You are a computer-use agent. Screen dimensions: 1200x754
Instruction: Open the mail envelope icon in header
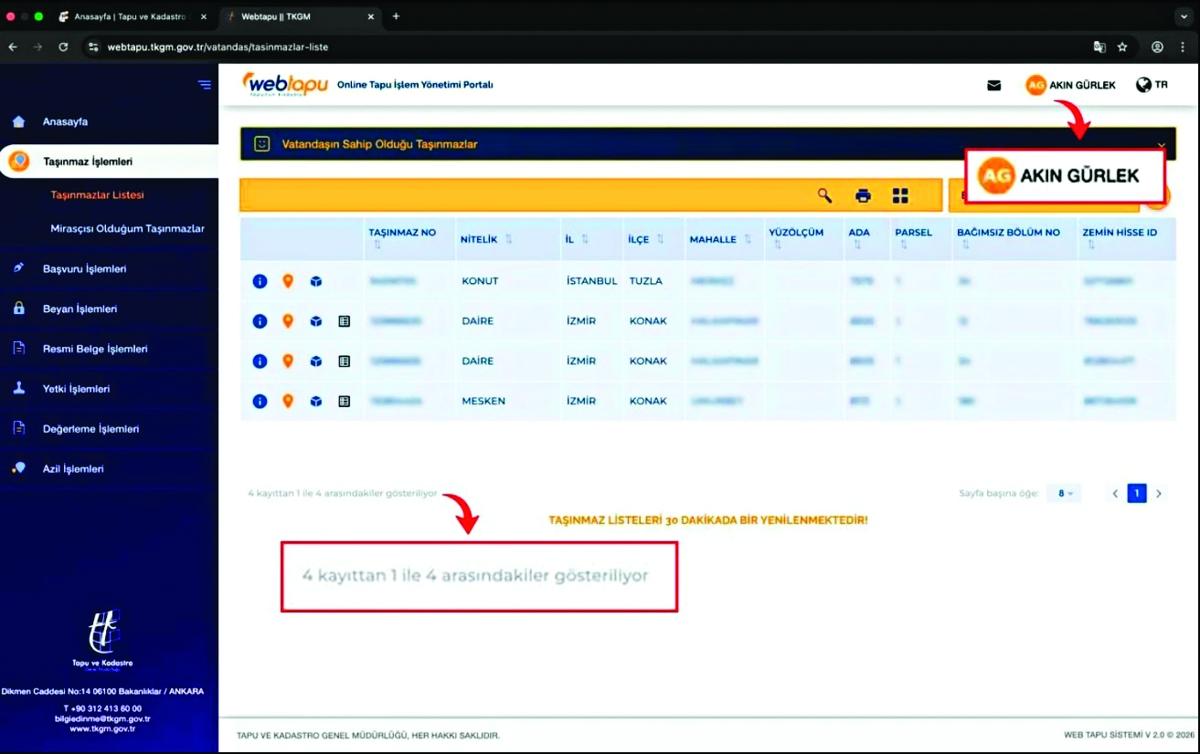pyautogui.click(x=994, y=86)
